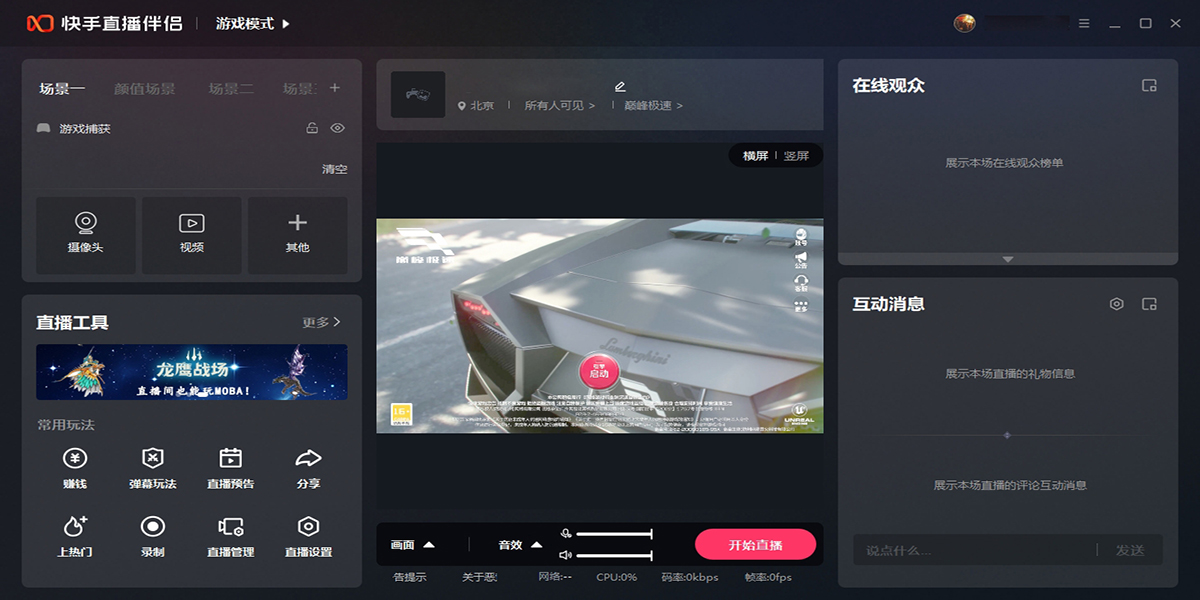Click the CPU:0% status text
This screenshot has width=1200, height=600.
(x=616, y=577)
